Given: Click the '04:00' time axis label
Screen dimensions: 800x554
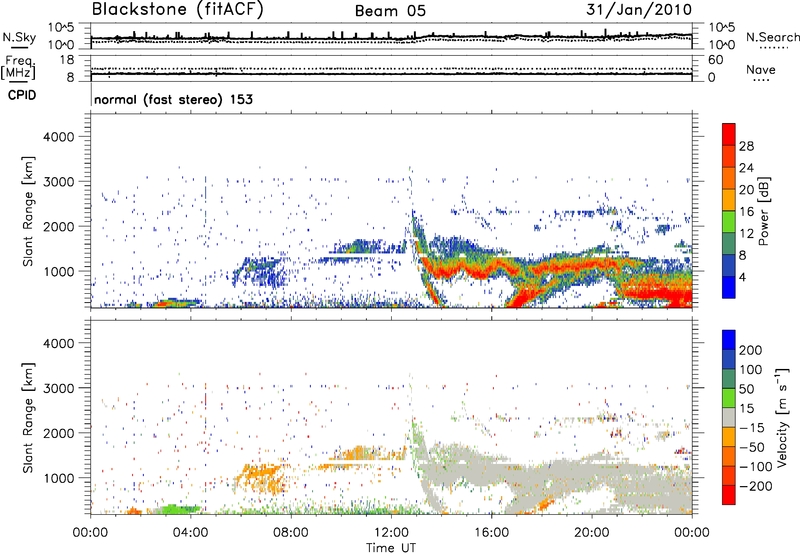Looking at the screenshot, I should [190, 533].
